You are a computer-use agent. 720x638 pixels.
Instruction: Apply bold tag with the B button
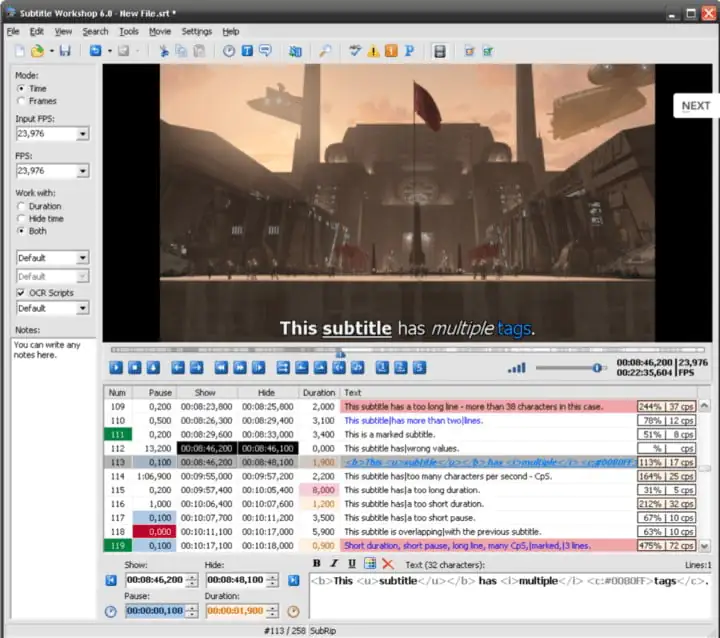click(317, 564)
